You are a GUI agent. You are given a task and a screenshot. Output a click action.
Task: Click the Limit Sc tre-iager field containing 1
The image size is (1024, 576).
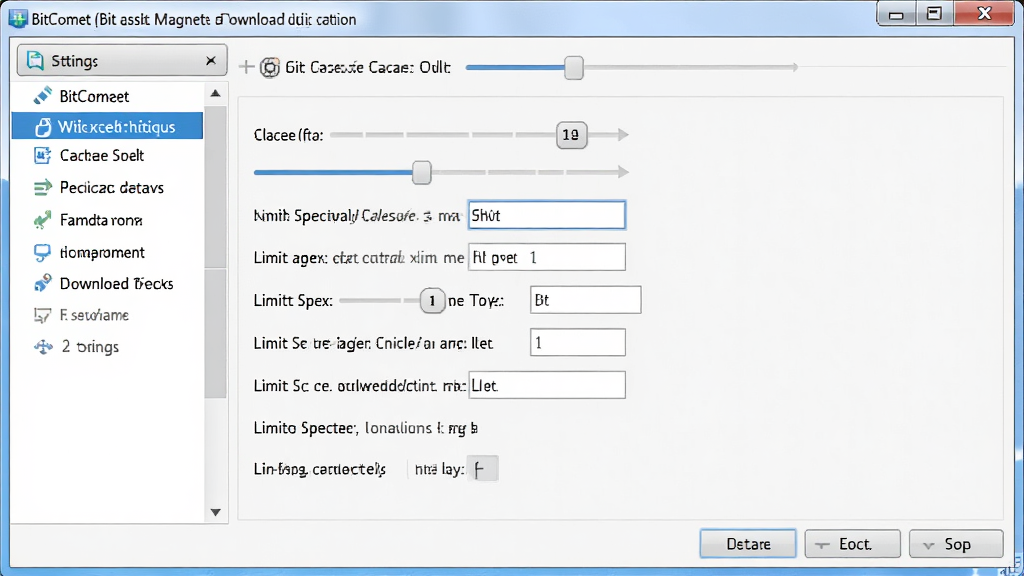577,342
